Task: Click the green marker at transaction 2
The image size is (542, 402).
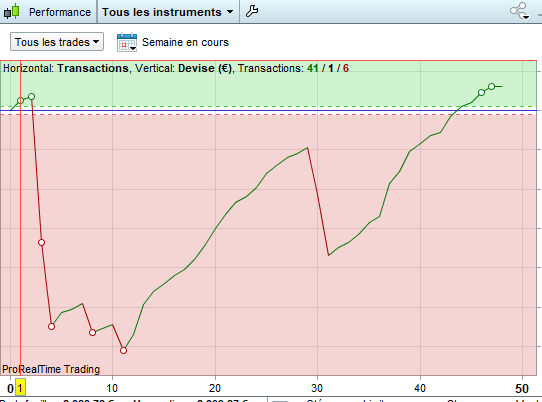Action: pos(31,96)
